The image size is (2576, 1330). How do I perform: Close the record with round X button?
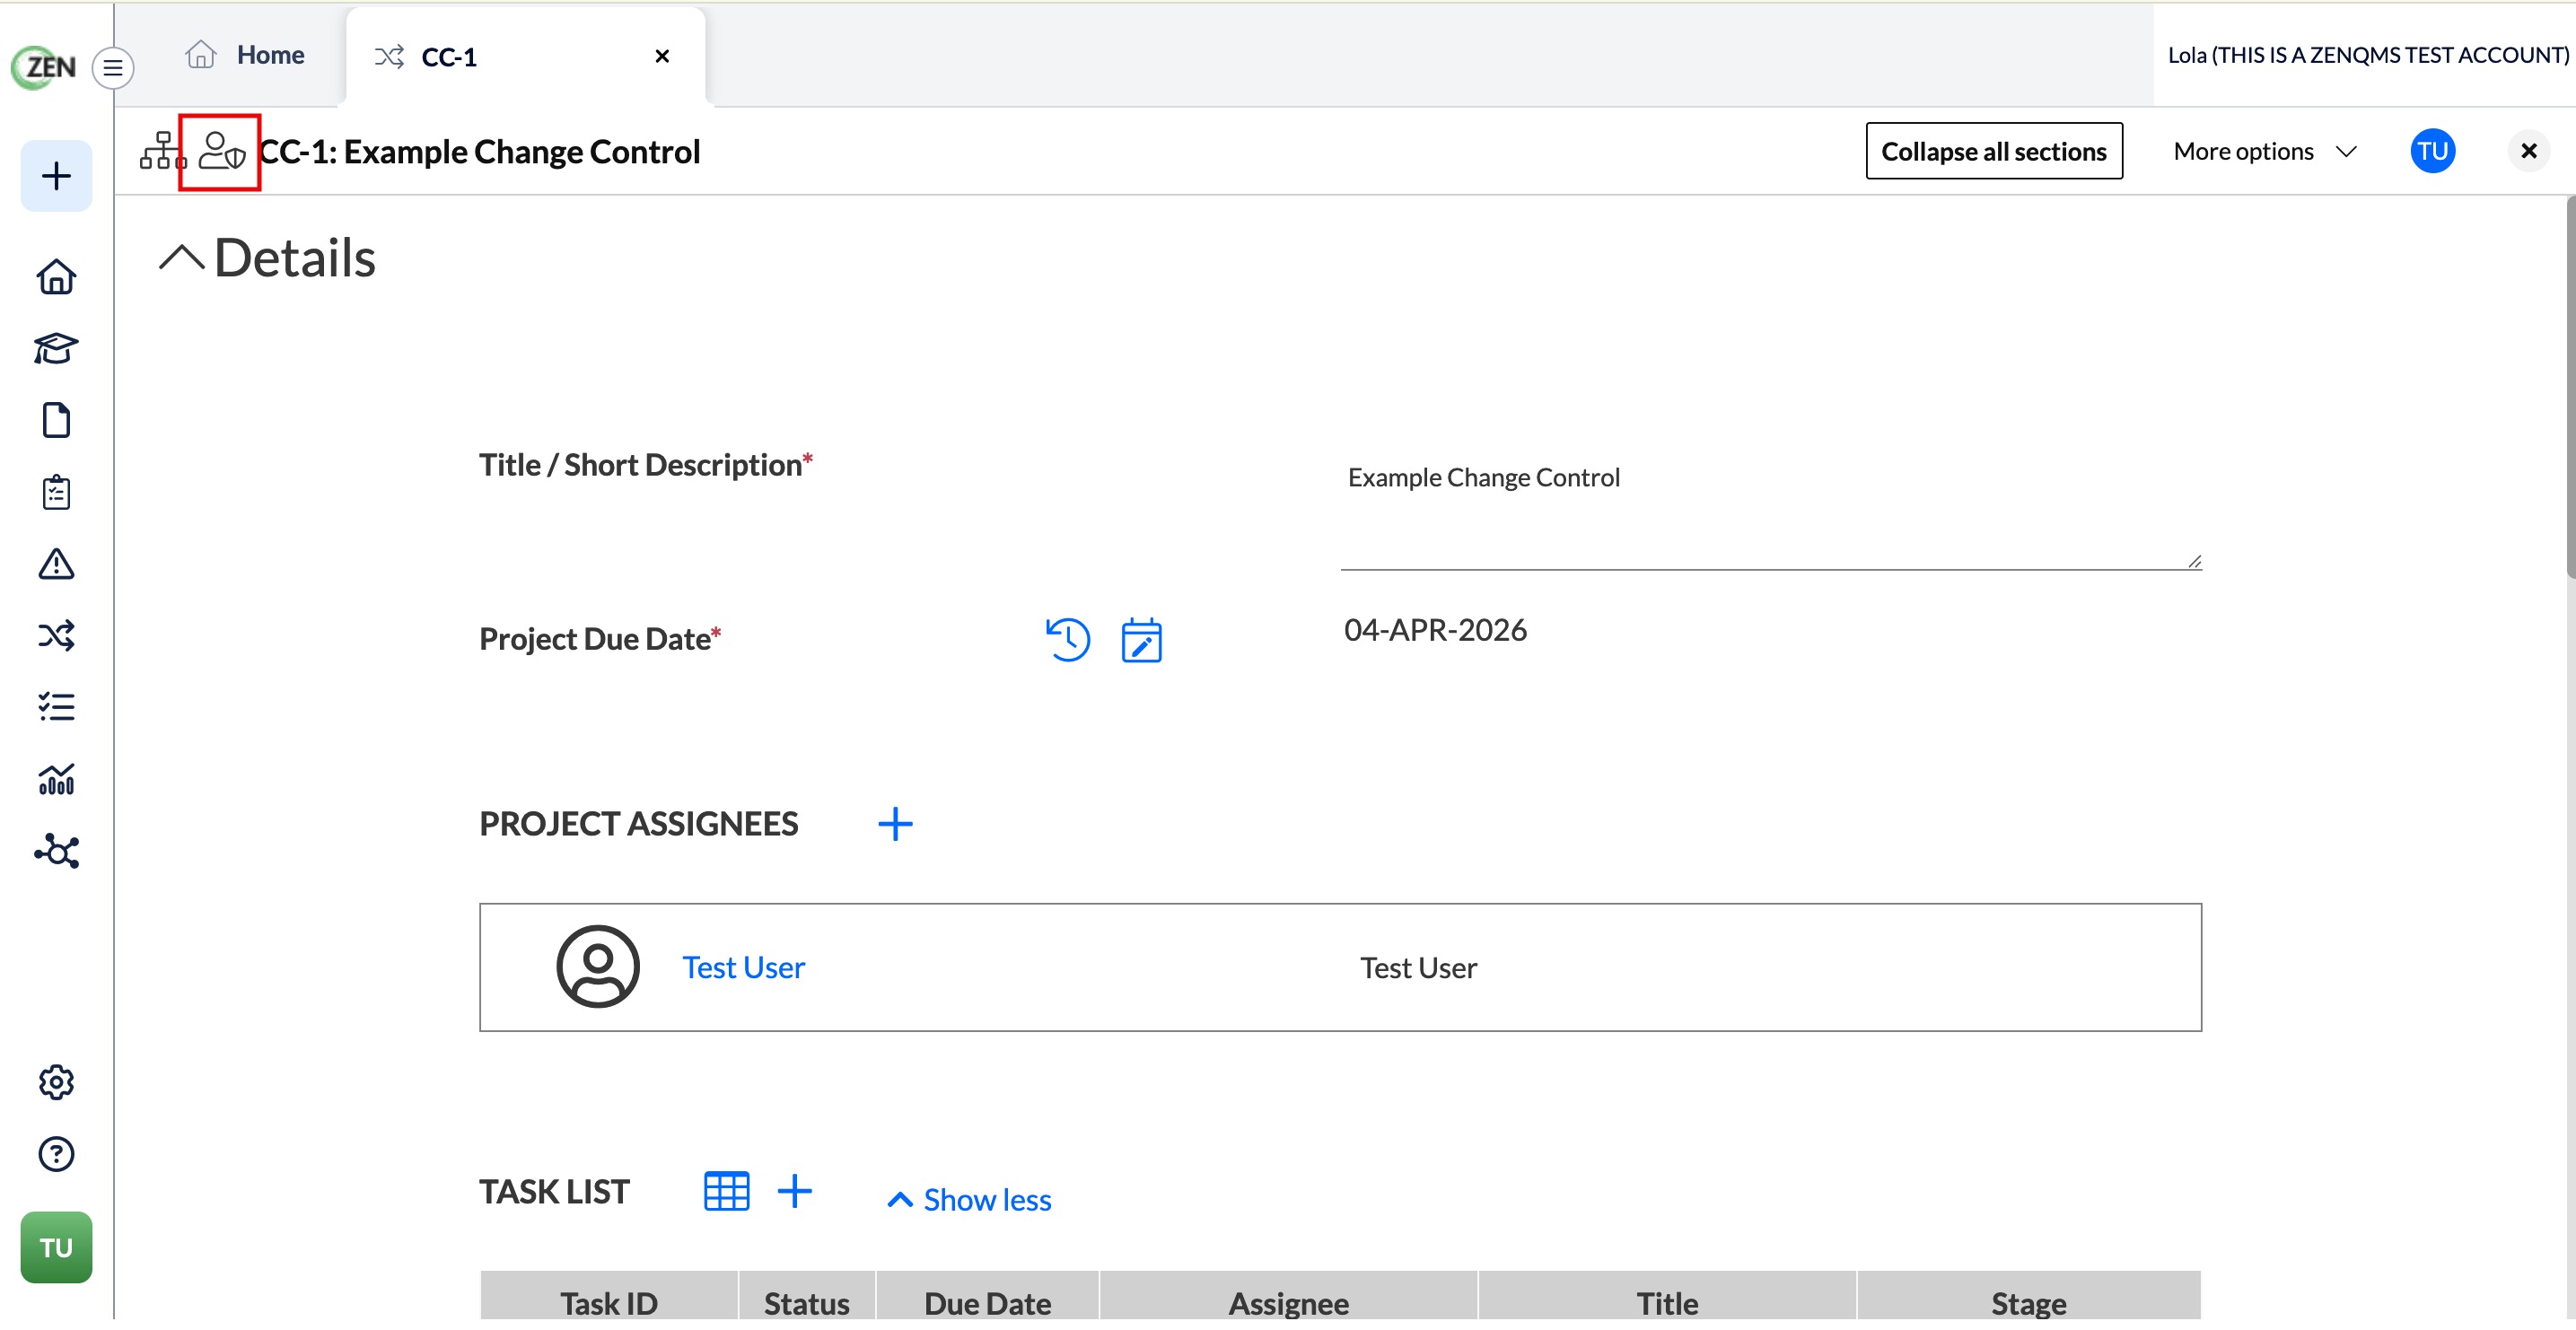point(2529,152)
